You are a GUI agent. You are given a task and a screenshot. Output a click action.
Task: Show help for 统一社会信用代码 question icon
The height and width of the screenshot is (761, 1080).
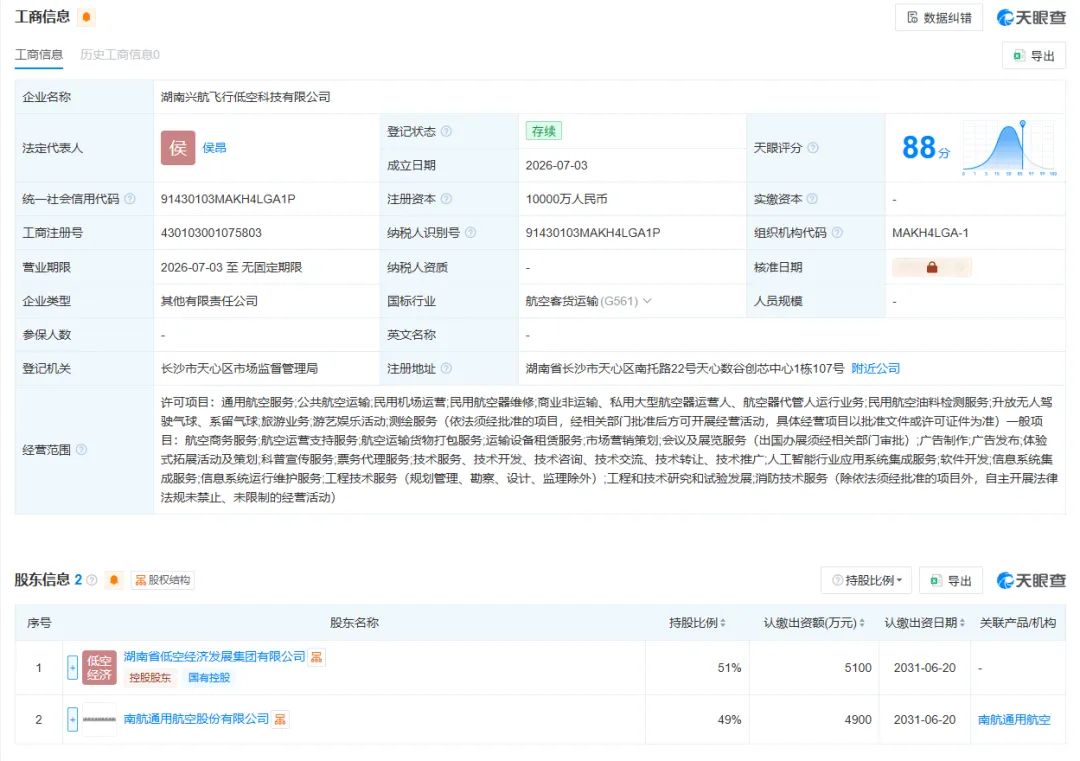[129, 199]
